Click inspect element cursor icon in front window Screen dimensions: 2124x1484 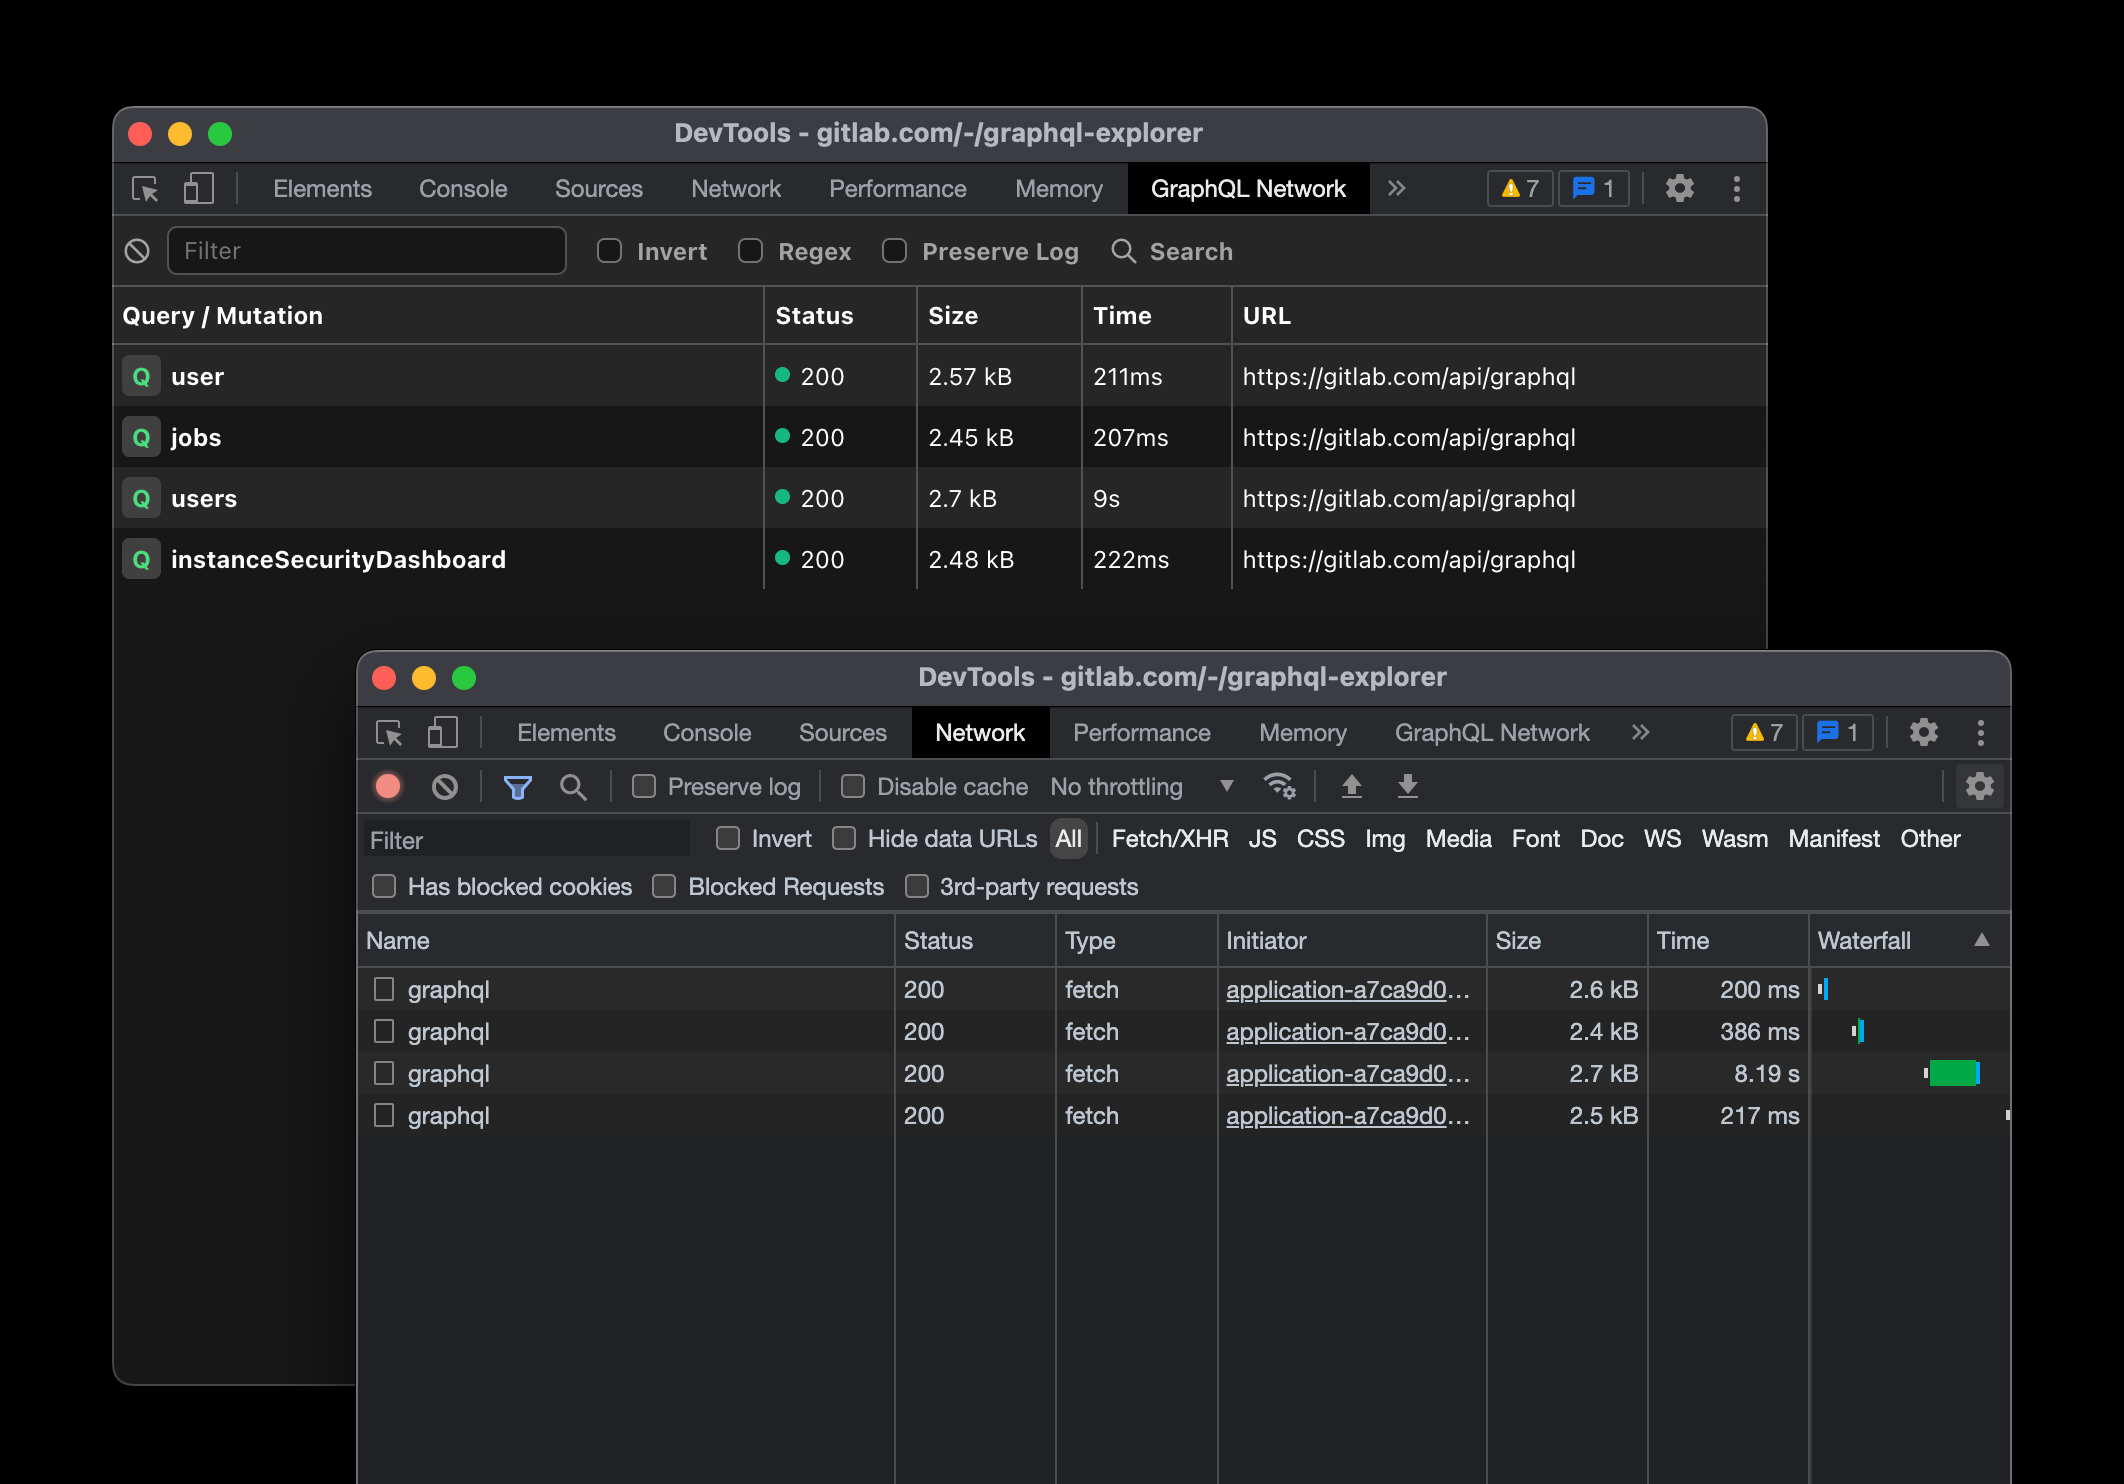(389, 733)
